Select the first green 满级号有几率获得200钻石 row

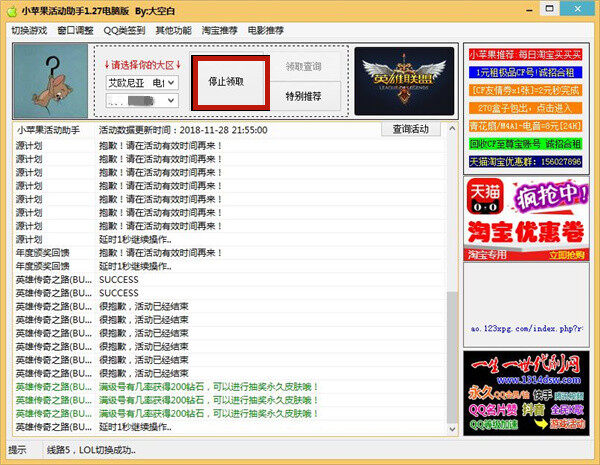pyautogui.click(x=230, y=387)
